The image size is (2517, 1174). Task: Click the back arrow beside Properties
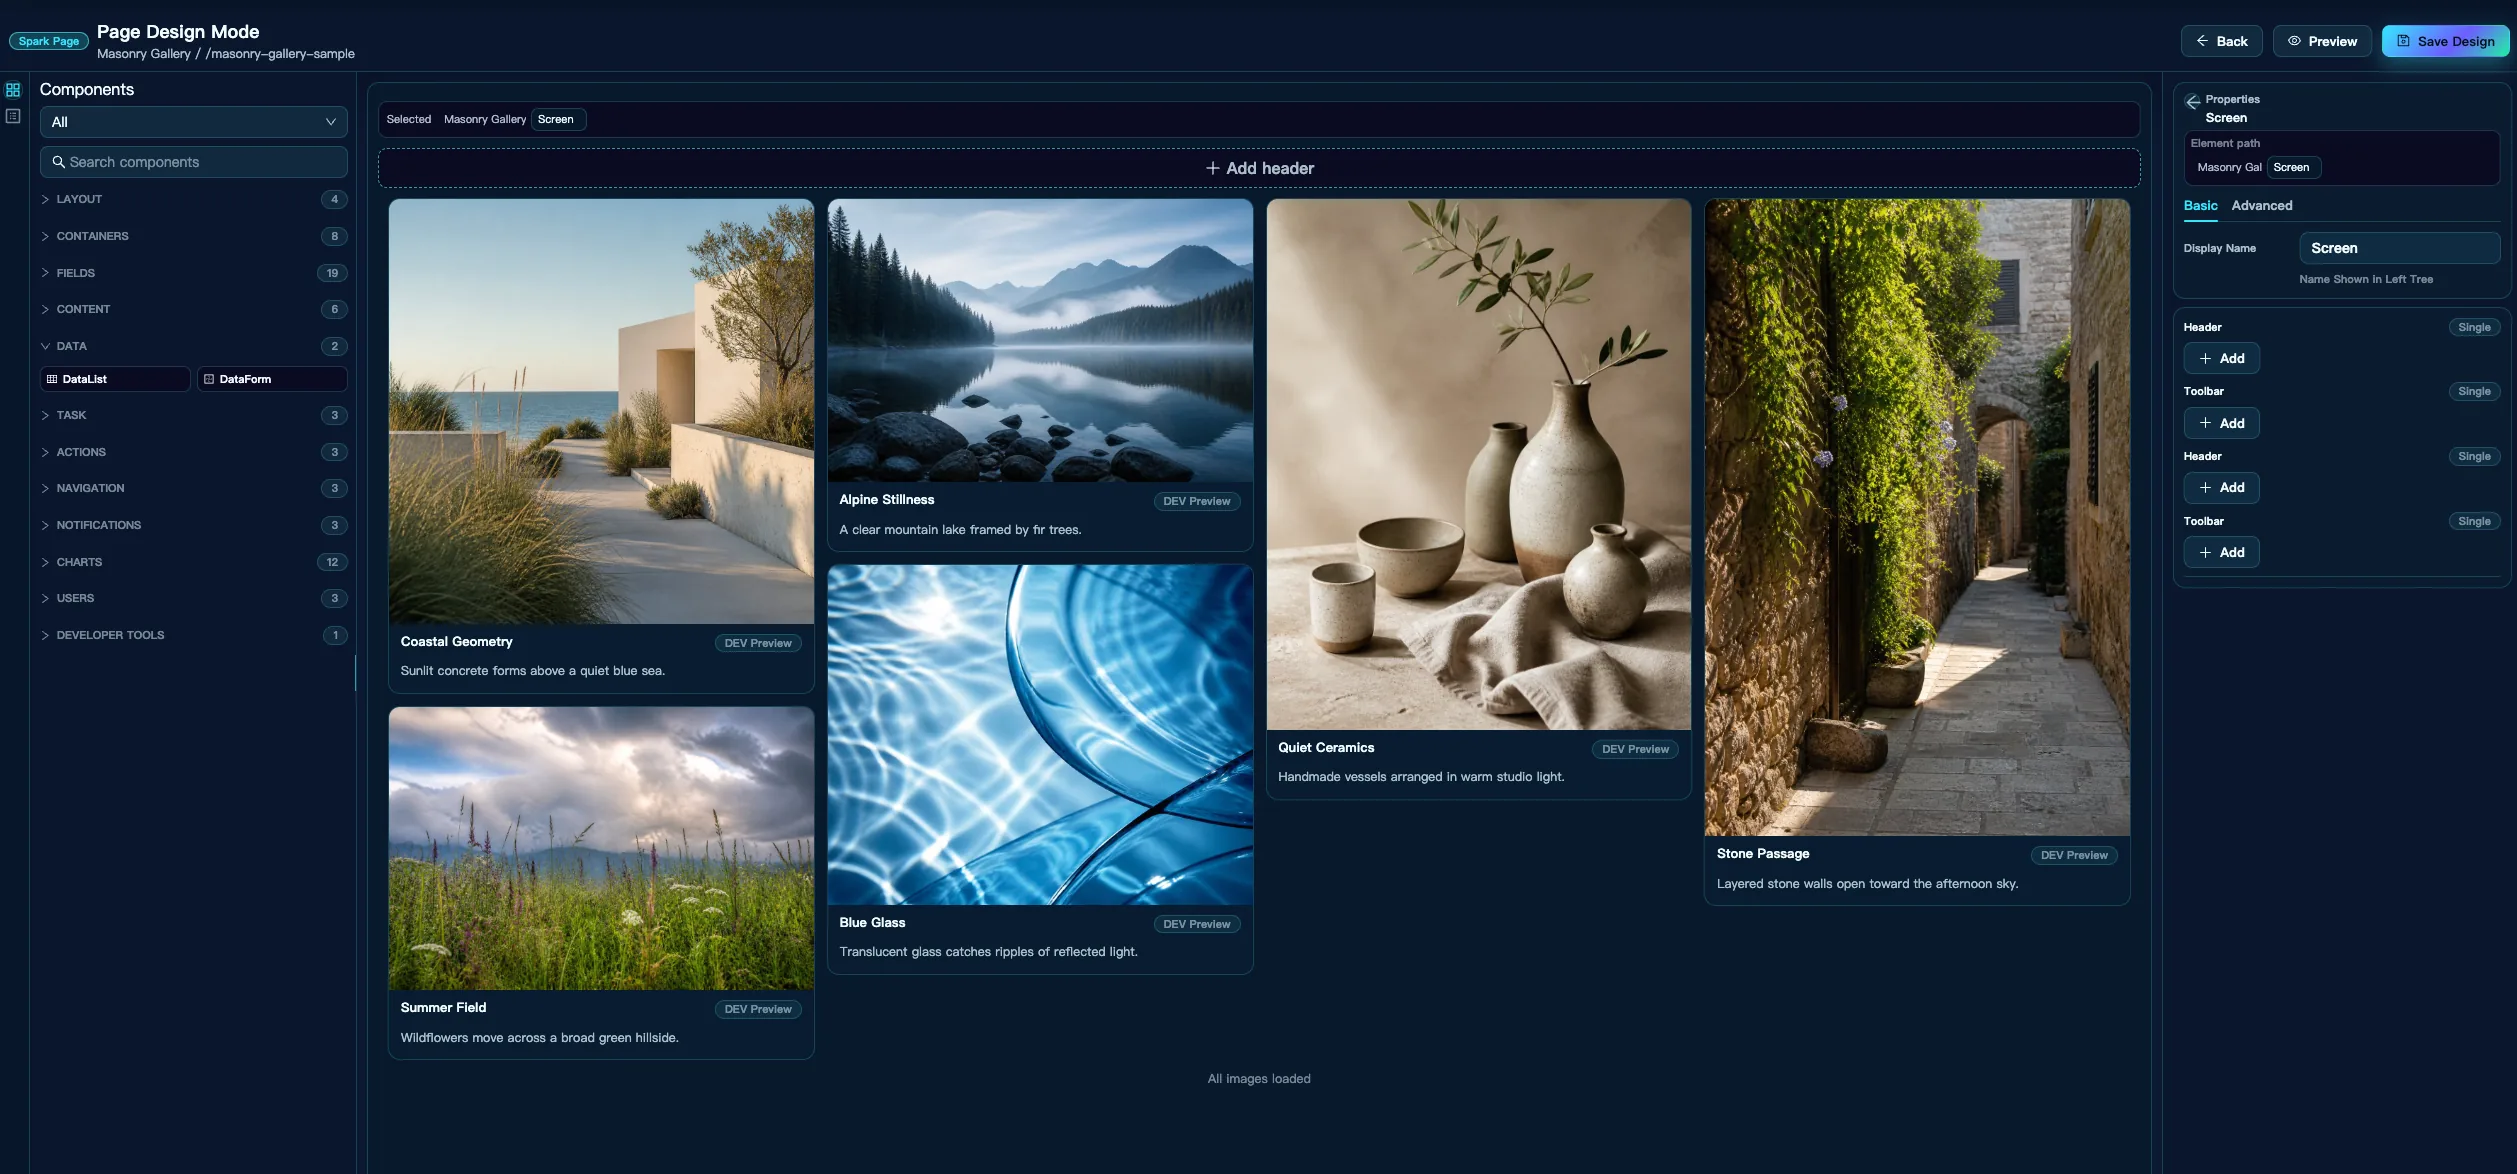(2192, 101)
